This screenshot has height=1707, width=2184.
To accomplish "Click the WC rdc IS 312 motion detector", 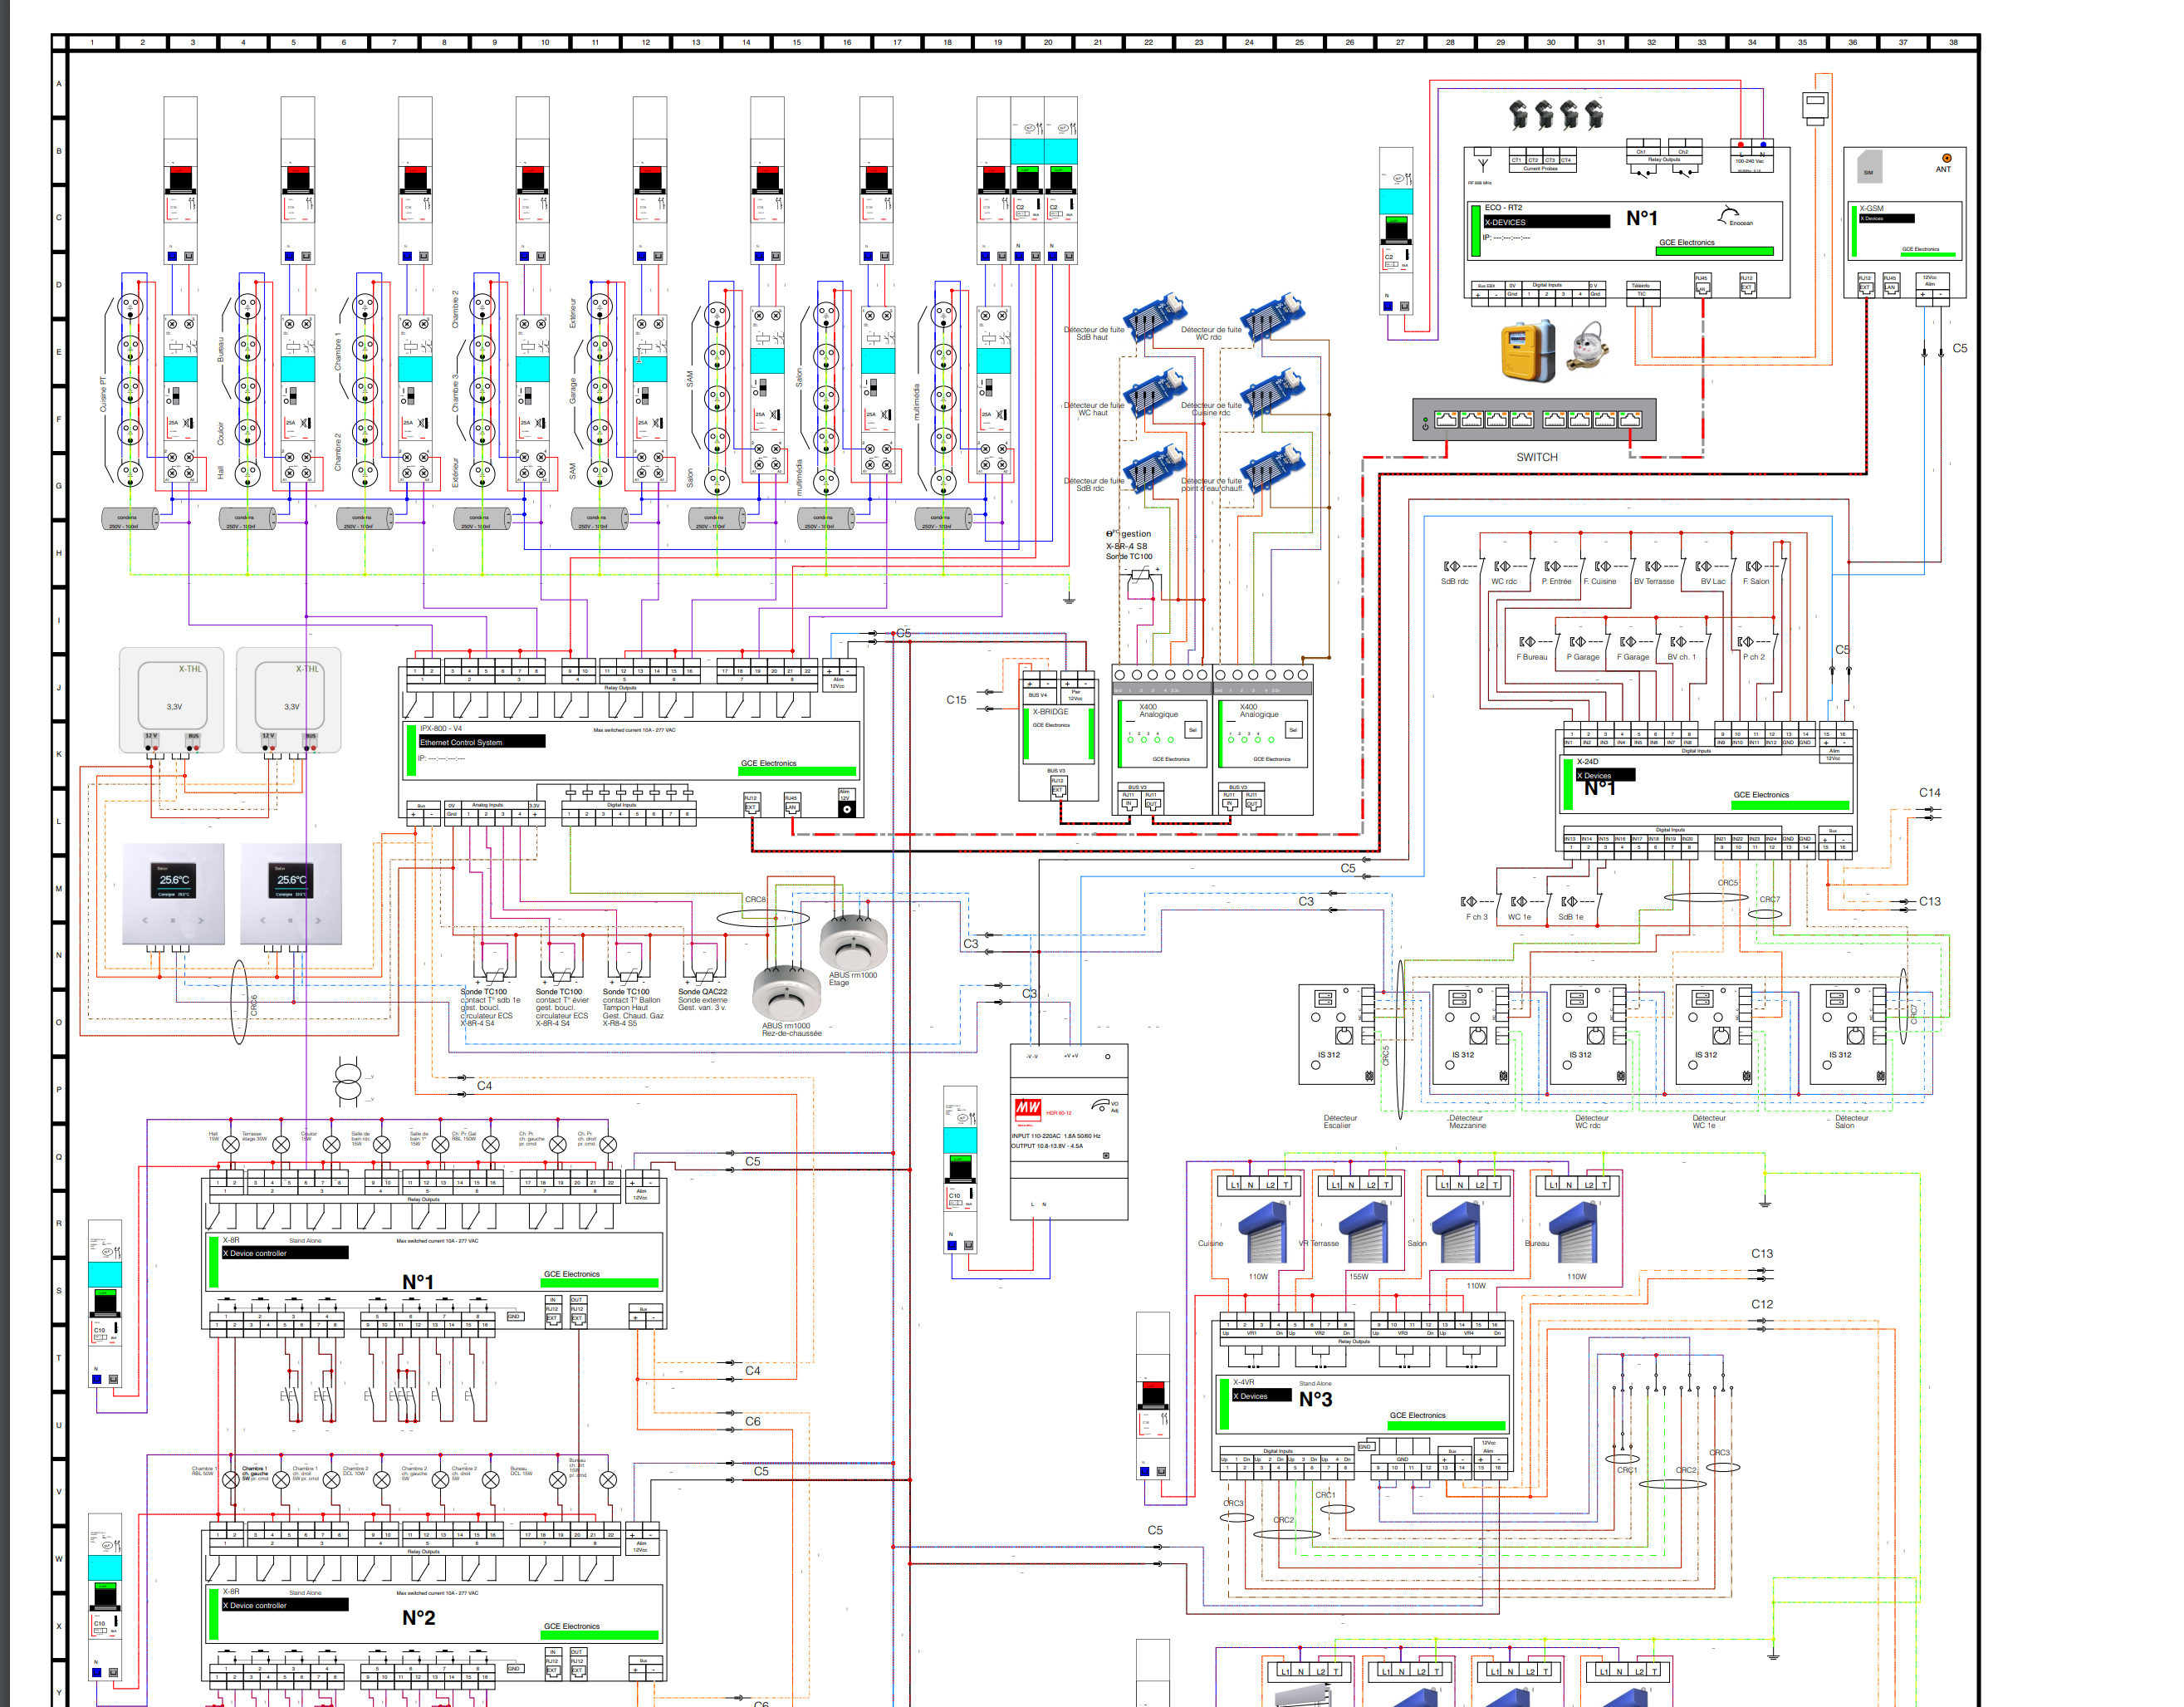I will (1588, 1034).
